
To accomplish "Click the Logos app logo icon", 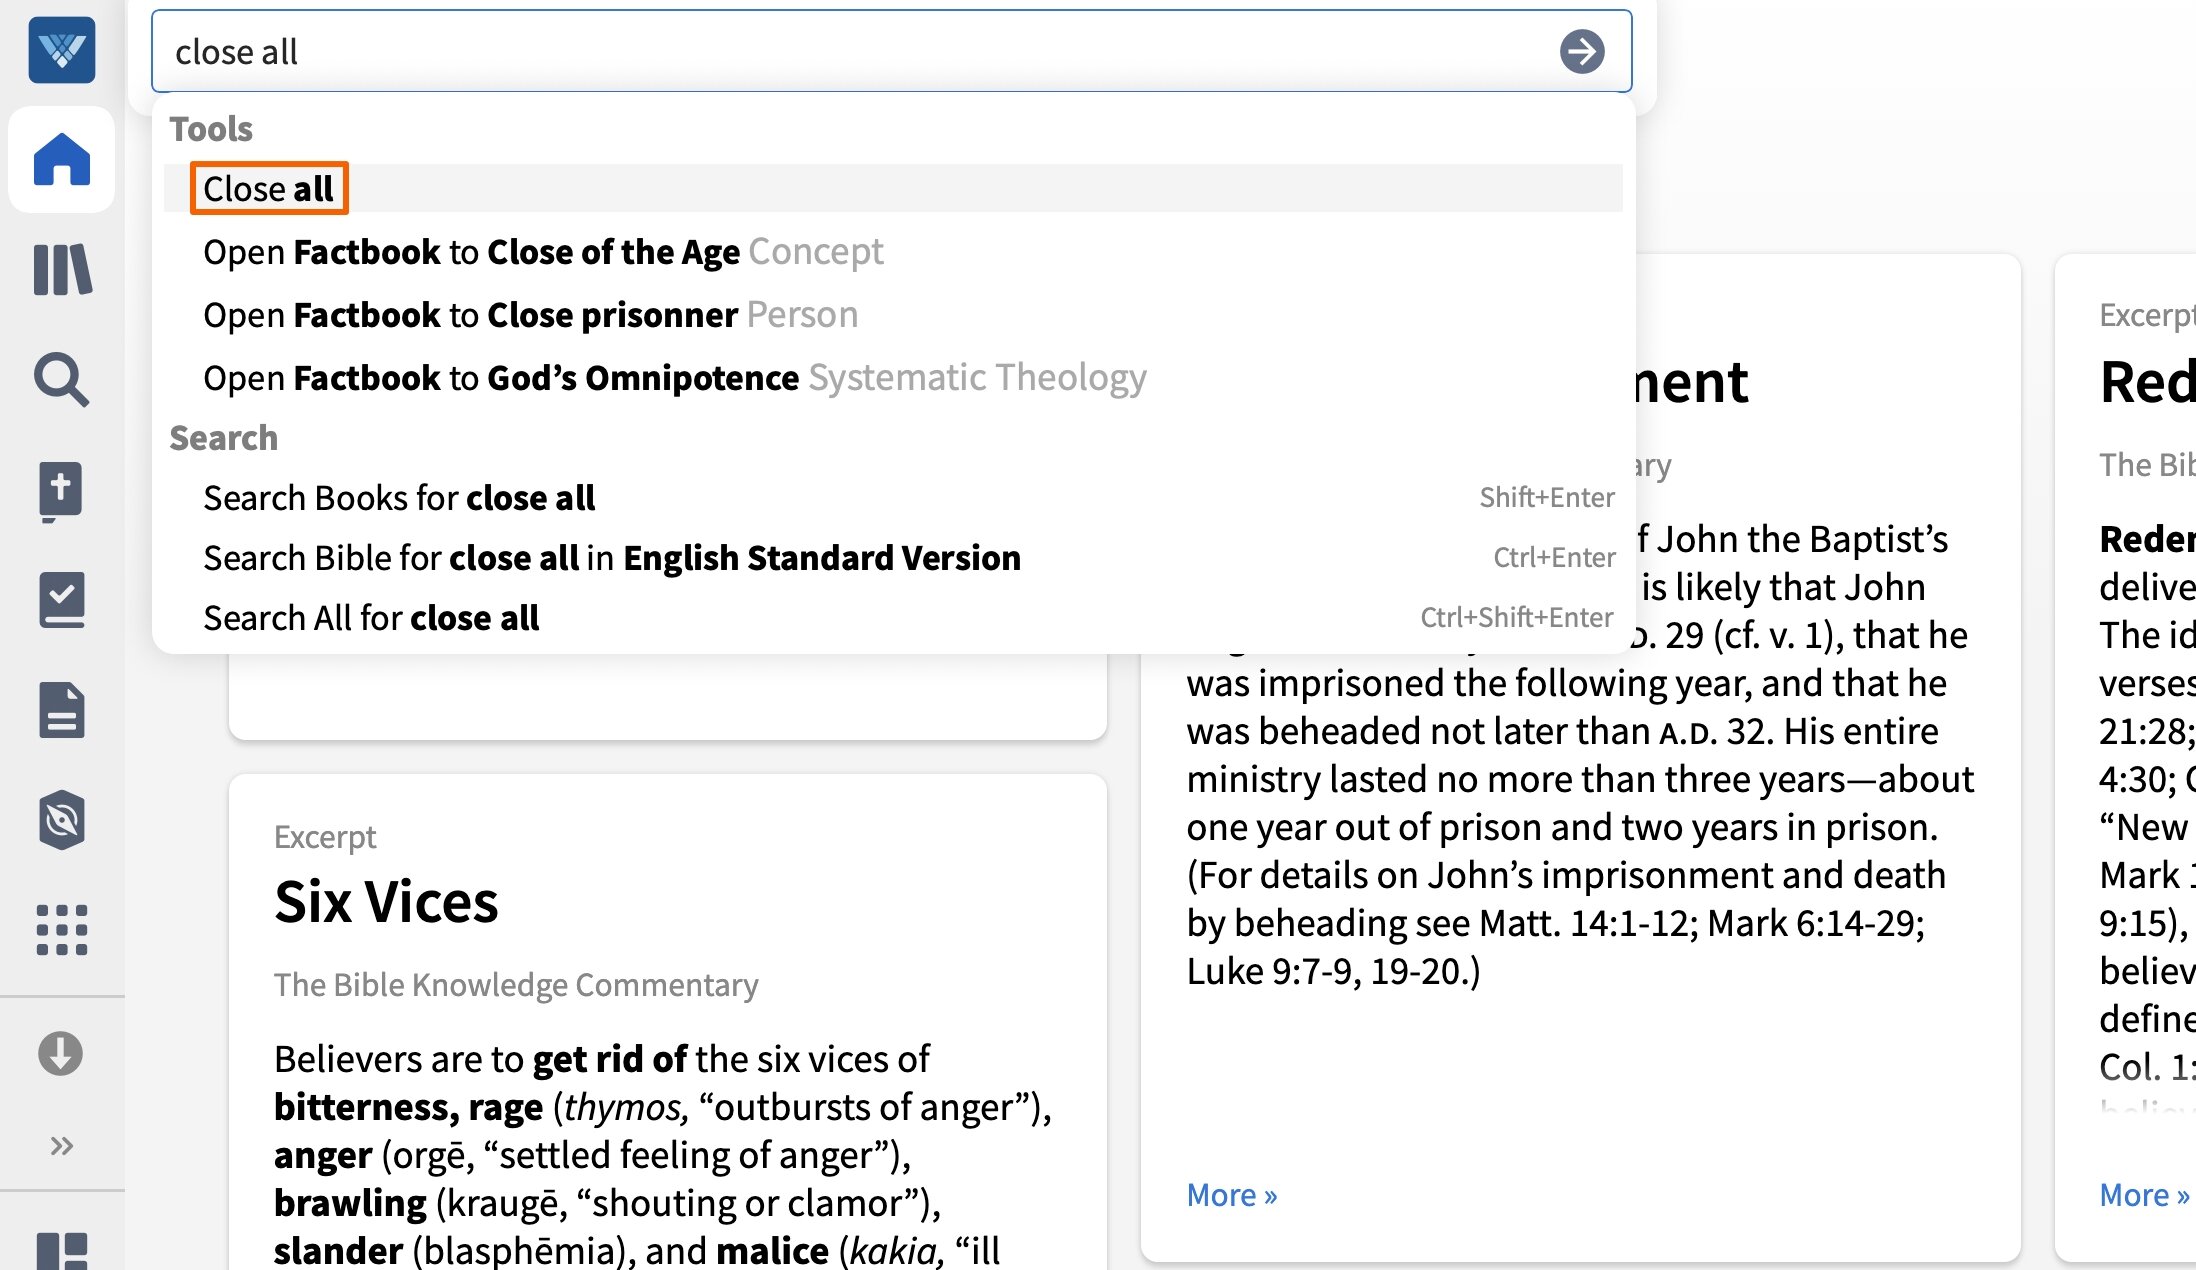I will pyautogui.click(x=62, y=50).
